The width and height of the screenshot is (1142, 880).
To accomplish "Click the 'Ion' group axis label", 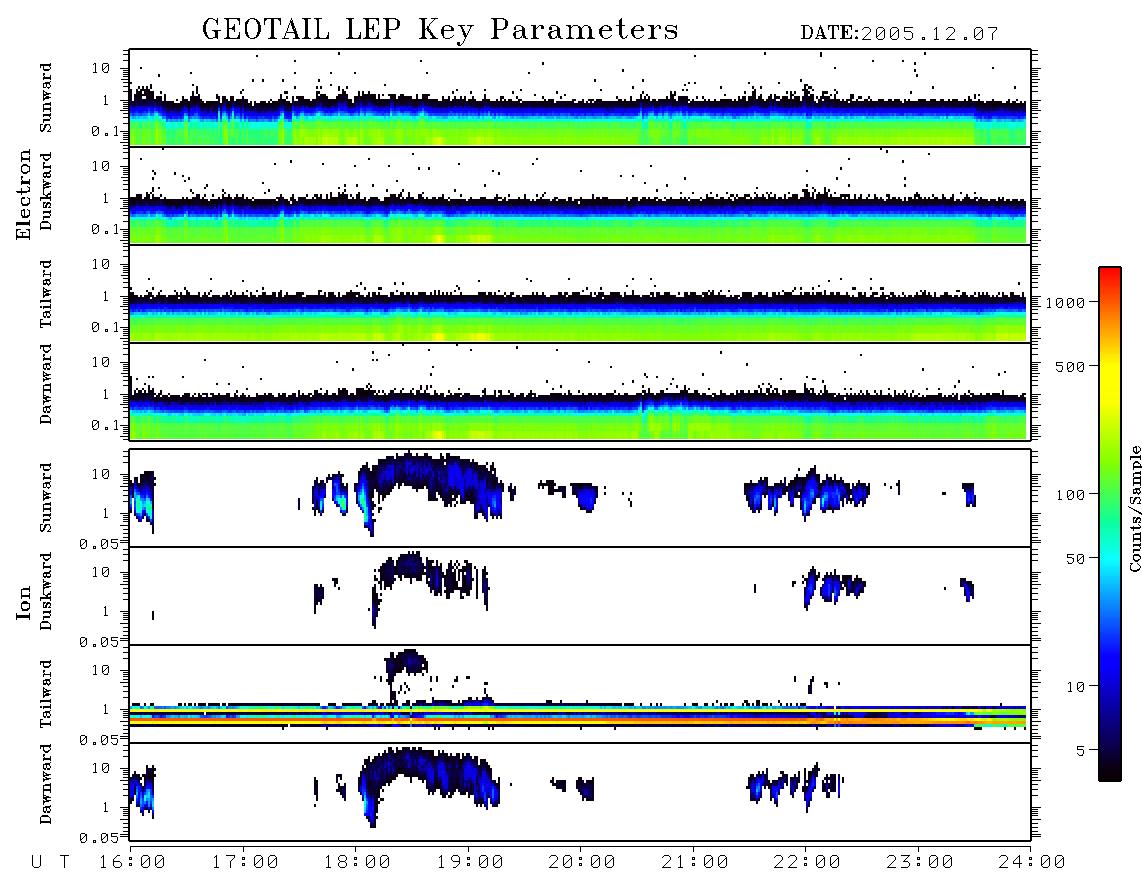I will point(24,603).
